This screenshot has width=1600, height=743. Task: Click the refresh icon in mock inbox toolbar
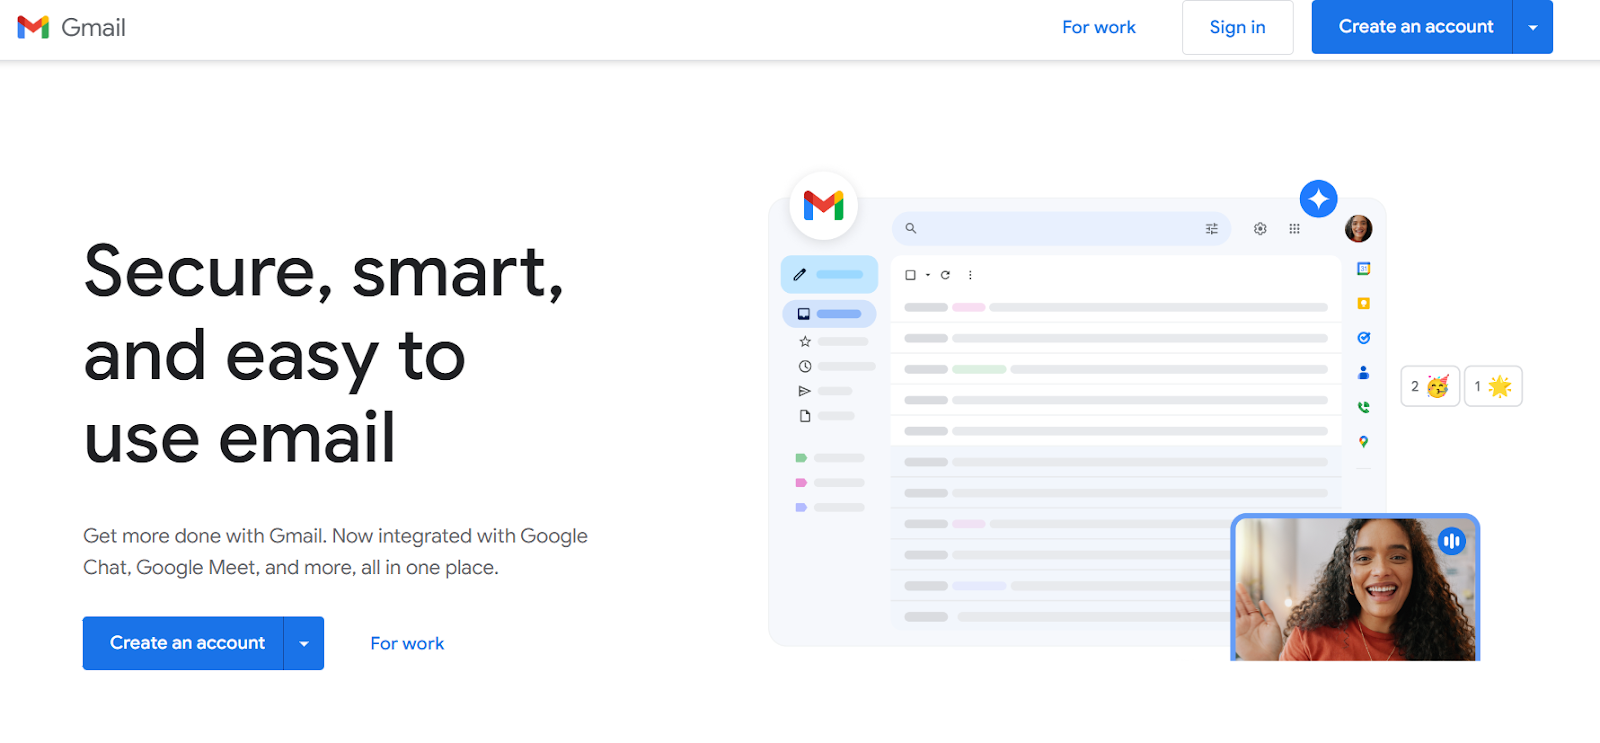(x=945, y=275)
